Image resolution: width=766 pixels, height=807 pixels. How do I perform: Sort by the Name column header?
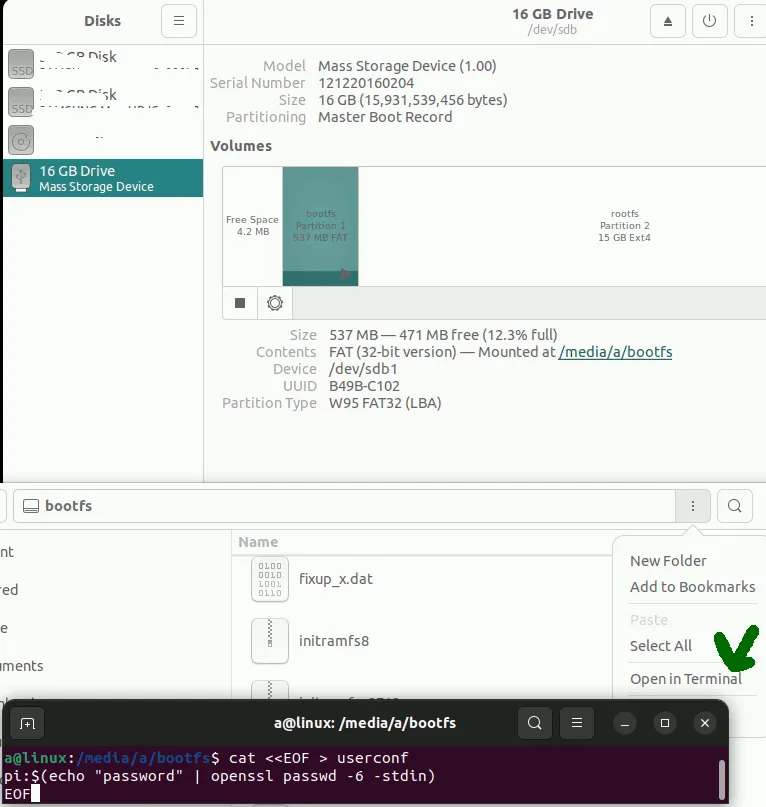pyautogui.click(x=258, y=542)
